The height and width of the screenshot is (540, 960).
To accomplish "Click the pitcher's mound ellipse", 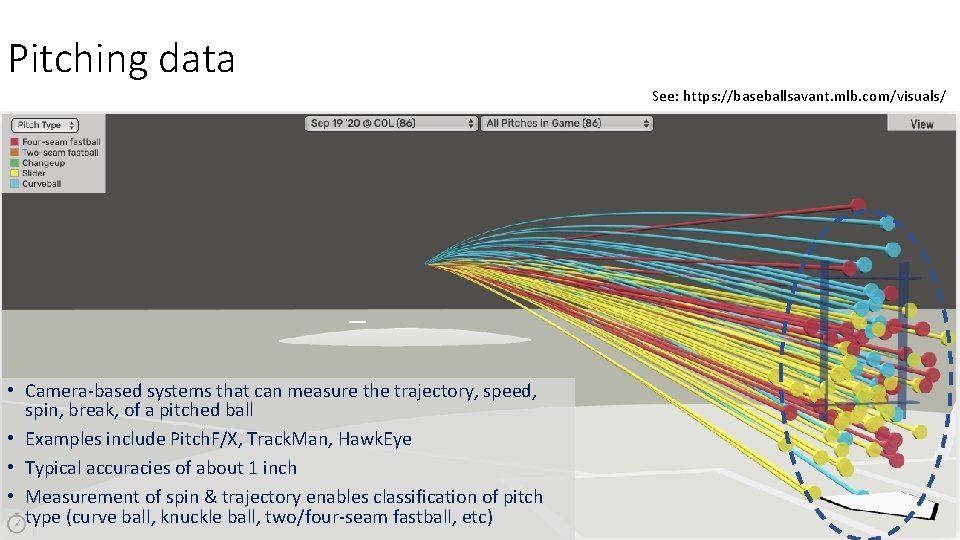I will click(405, 337).
